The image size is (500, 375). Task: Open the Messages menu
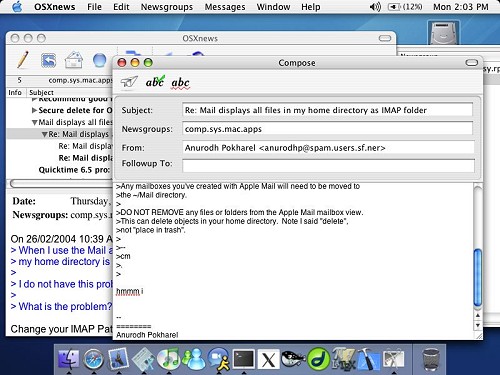coord(225,7)
